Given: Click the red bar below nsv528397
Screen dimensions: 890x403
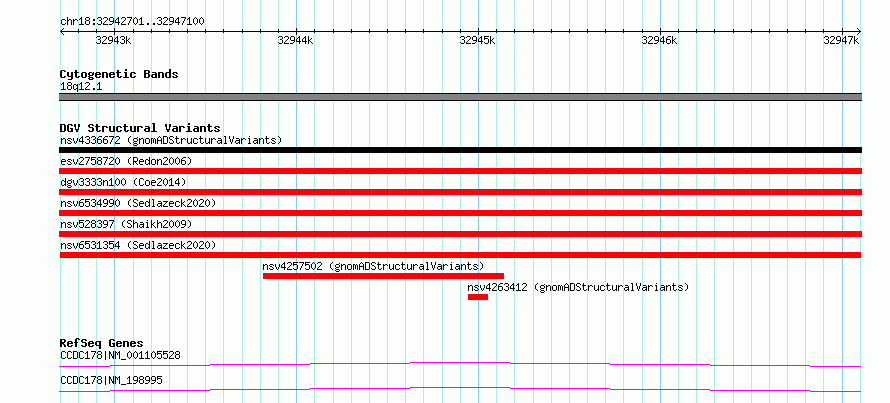Looking at the screenshot, I should 460,234.
